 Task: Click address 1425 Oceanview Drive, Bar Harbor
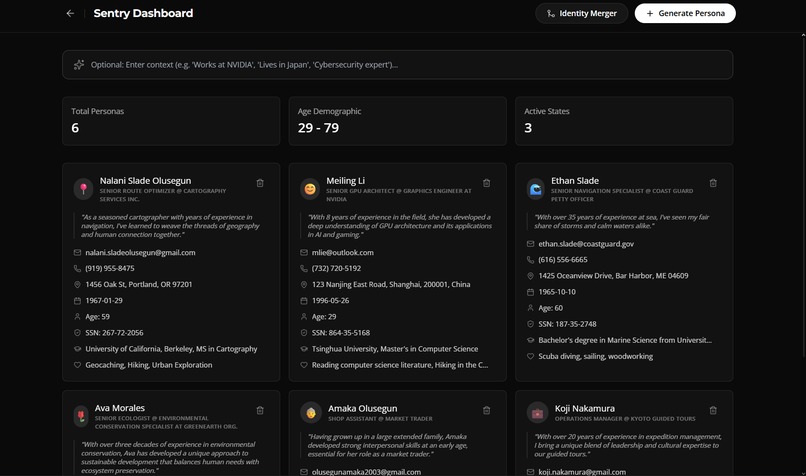click(x=613, y=276)
